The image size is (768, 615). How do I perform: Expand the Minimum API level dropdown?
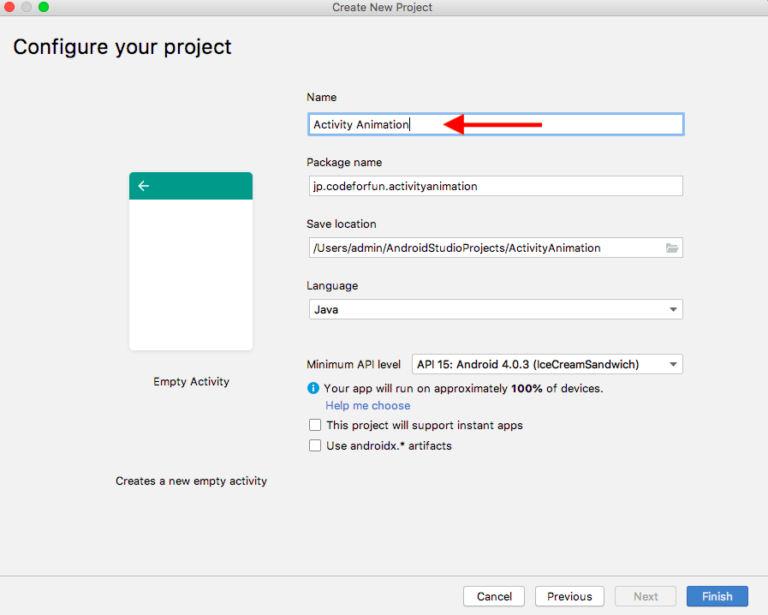(x=547, y=365)
